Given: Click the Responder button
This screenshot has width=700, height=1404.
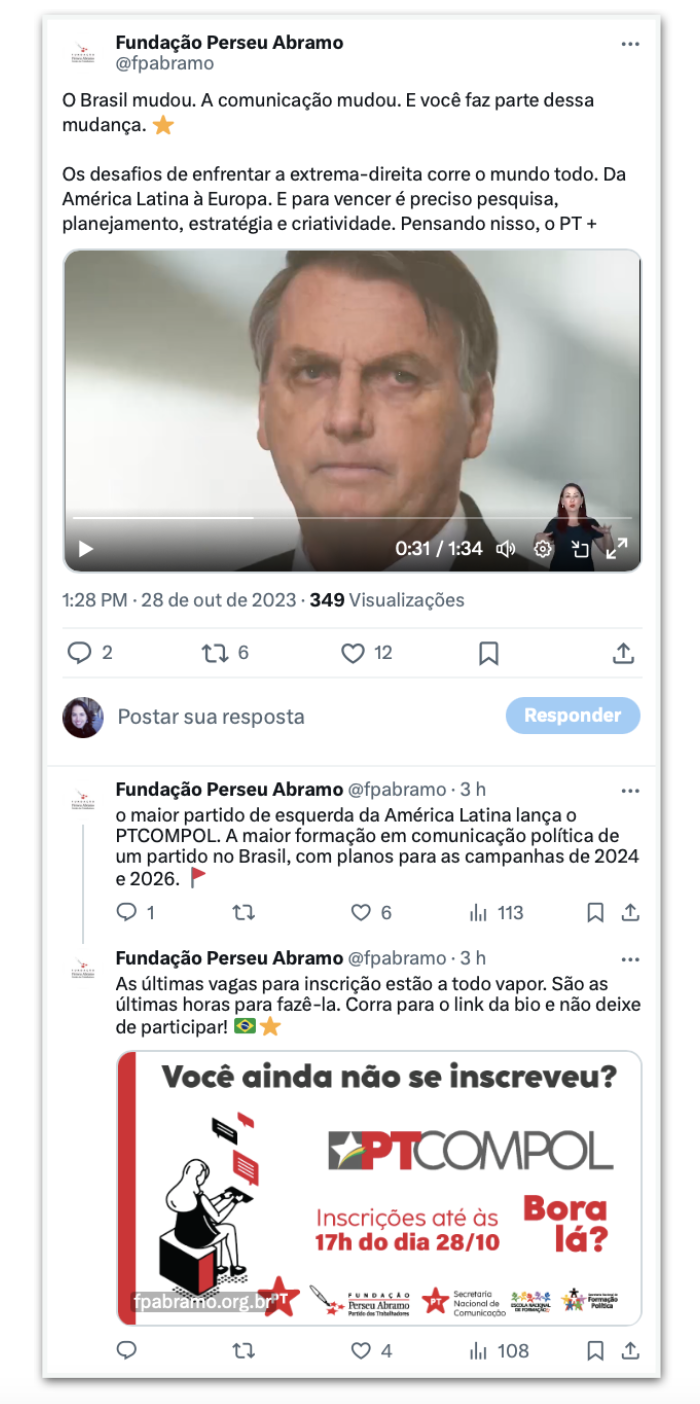Looking at the screenshot, I should tap(573, 715).
